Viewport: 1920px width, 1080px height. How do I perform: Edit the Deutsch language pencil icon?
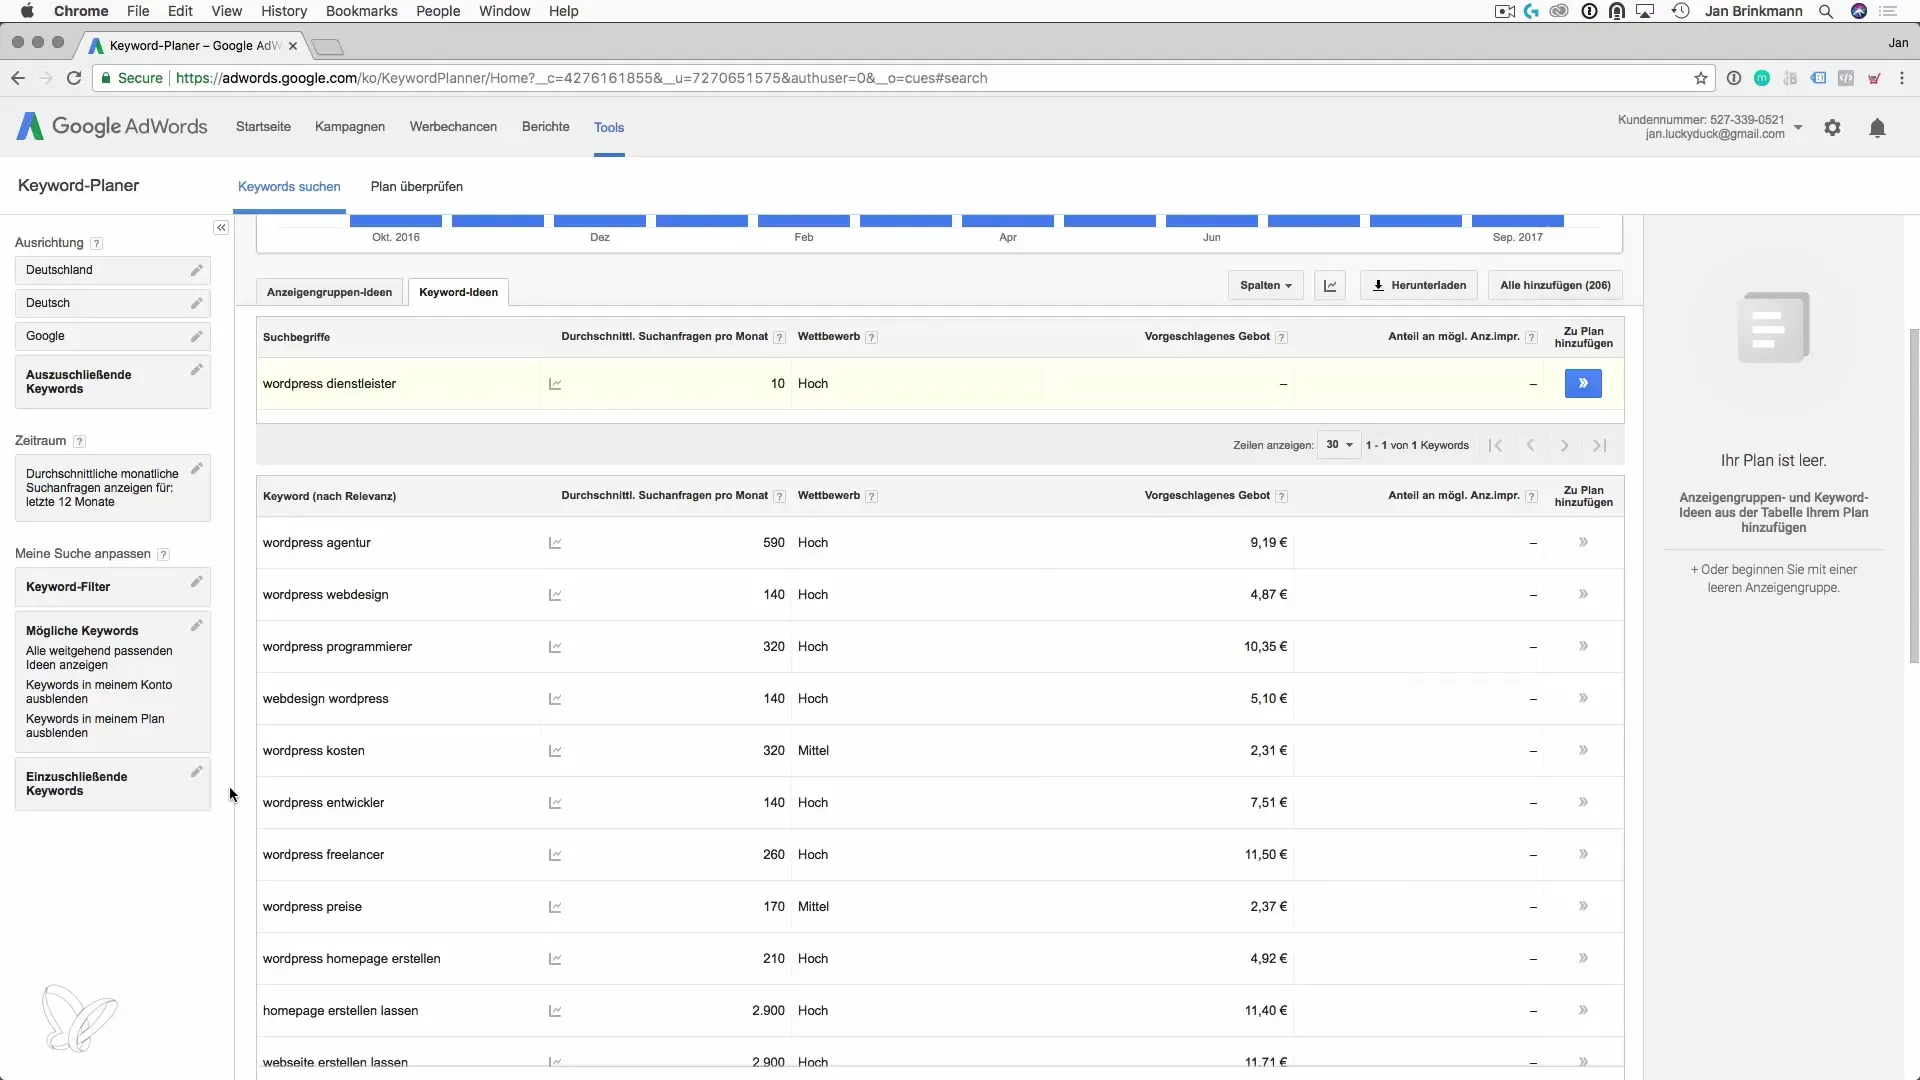pyautogui.click(x=197, y=303)
